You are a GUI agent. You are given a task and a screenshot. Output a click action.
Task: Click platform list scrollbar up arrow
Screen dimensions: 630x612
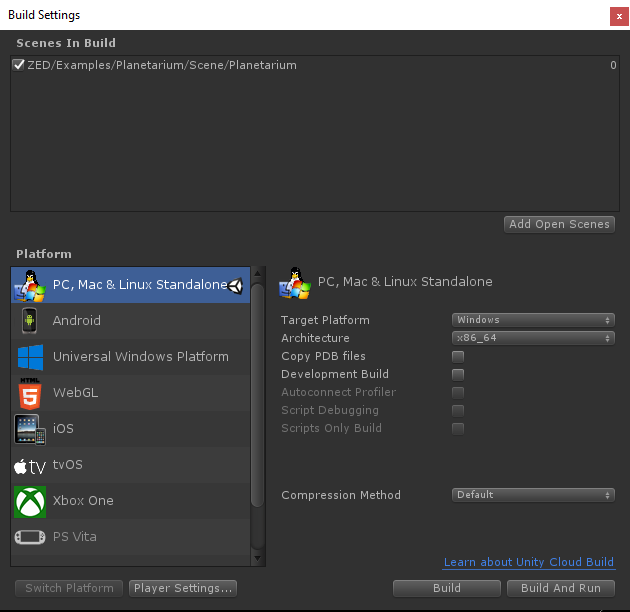tap(258, 274)
